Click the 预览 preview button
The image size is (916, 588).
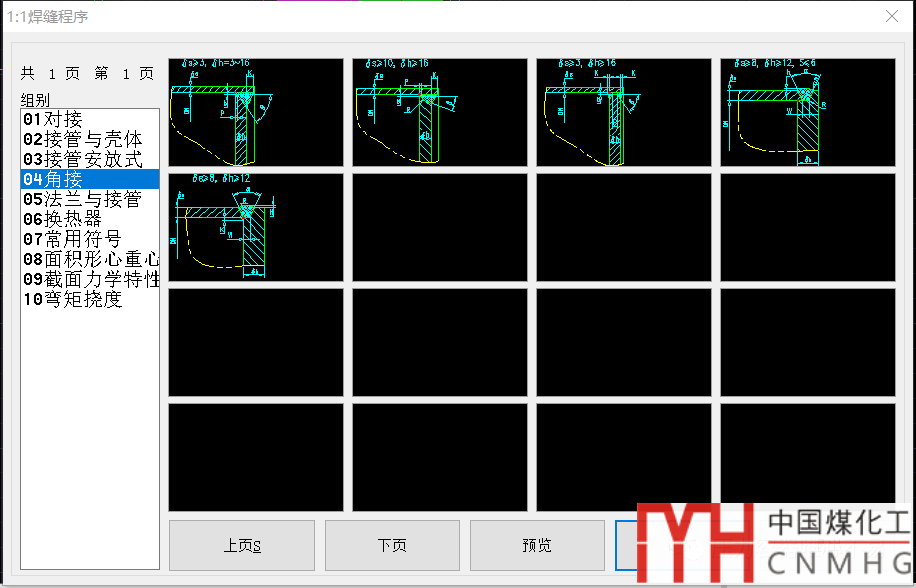tap(537, 545)
